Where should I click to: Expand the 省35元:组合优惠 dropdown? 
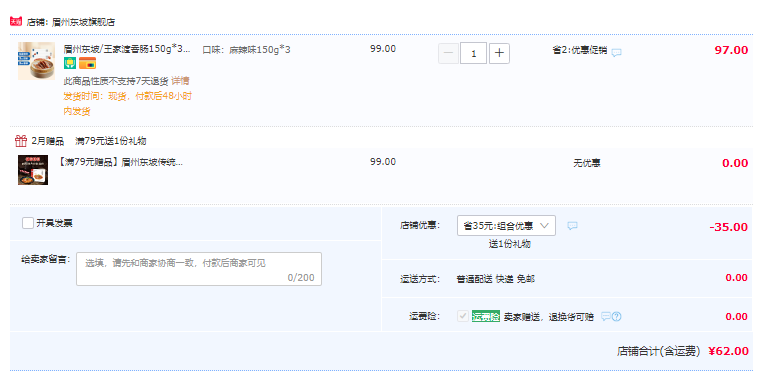506,226
